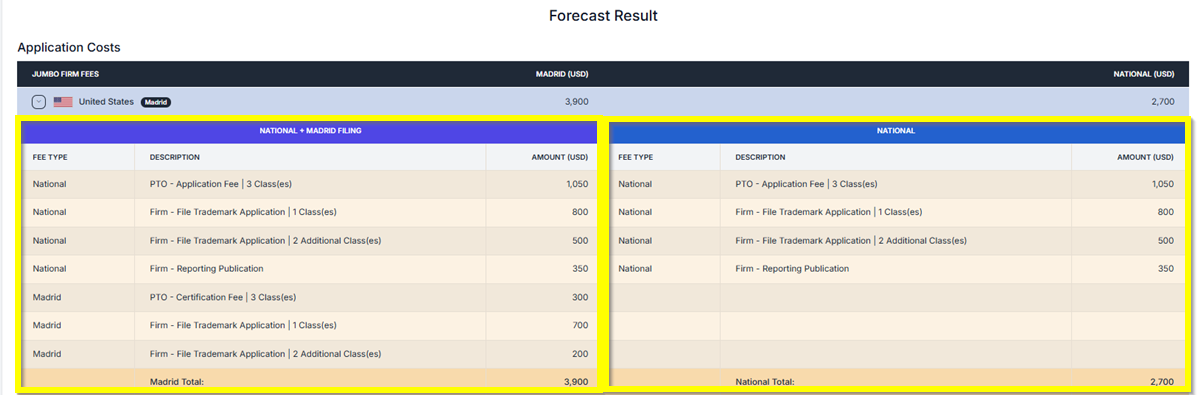Click the National (USD) column header

coord(1144,74)
